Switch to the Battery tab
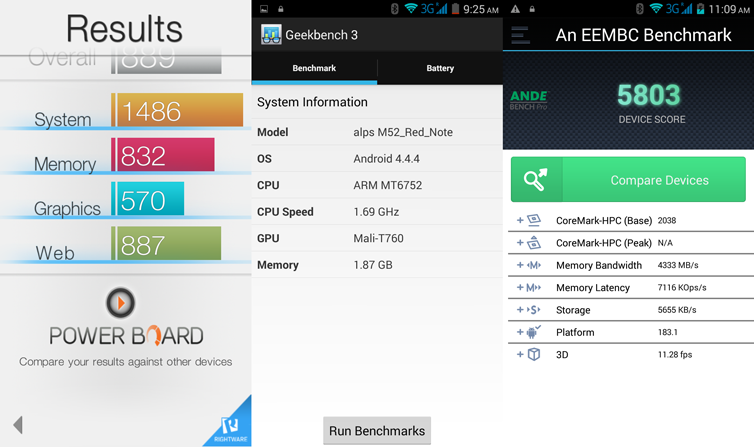This screenshot has width=754, height=447. coord(440,68)
